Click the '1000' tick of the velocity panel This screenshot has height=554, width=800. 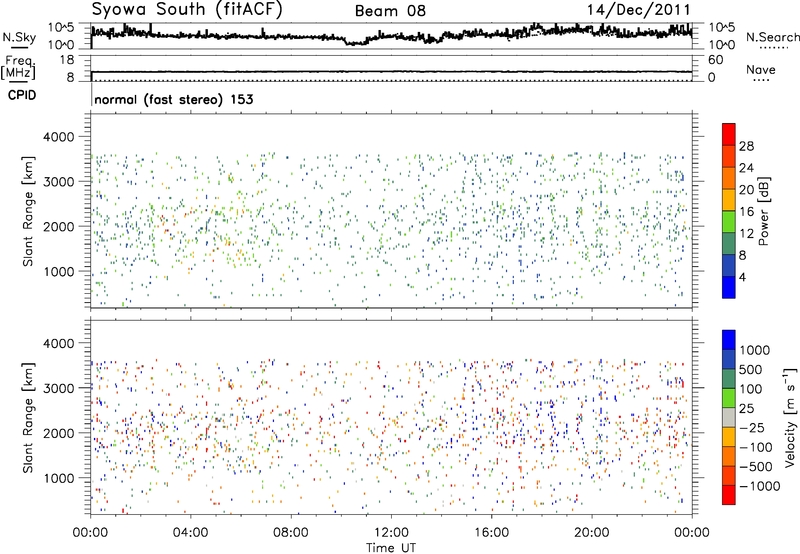coord(58,478)
